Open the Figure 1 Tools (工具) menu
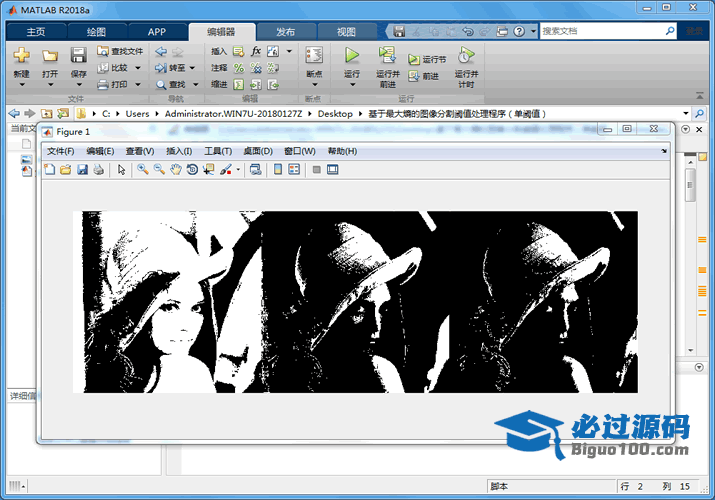Screen dimensions: 715x500 (218, 151)
